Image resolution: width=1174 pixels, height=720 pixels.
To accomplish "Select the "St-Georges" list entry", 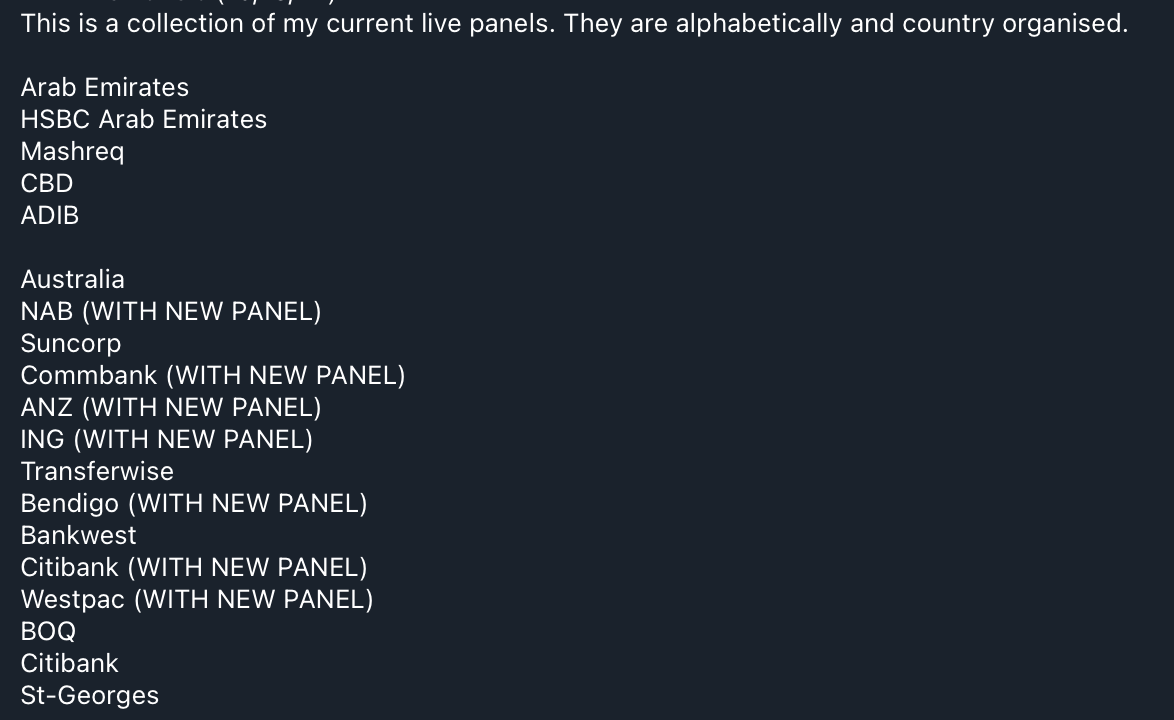I will tap(90, 695).
